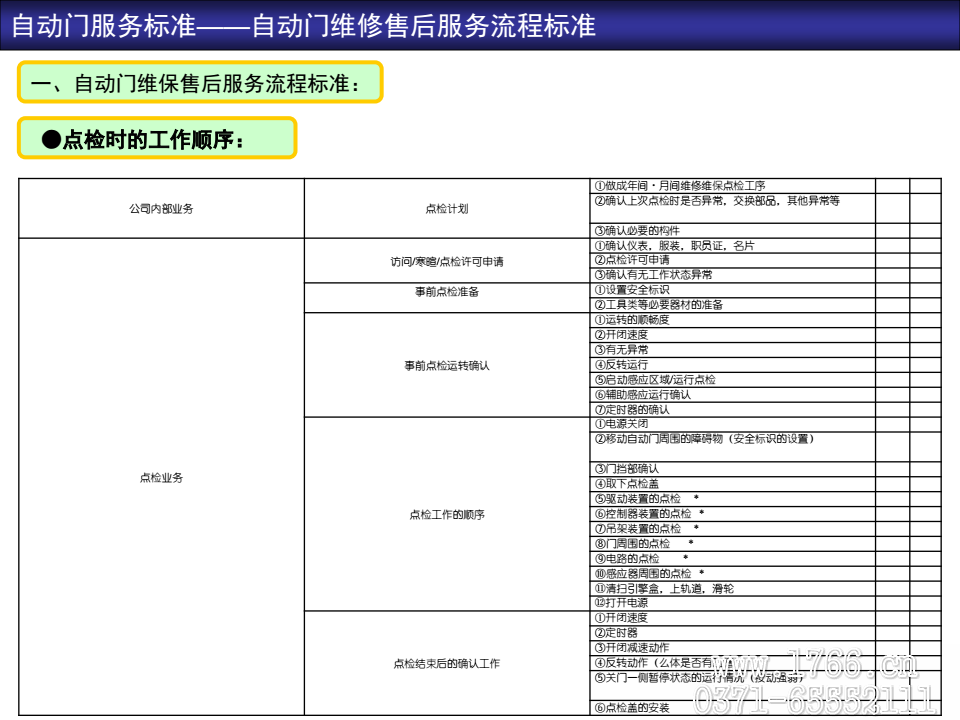Select the ①设置安全标识 row
Image resolution: width=960 pixels, height=720 pixels.
pos(631,290)
